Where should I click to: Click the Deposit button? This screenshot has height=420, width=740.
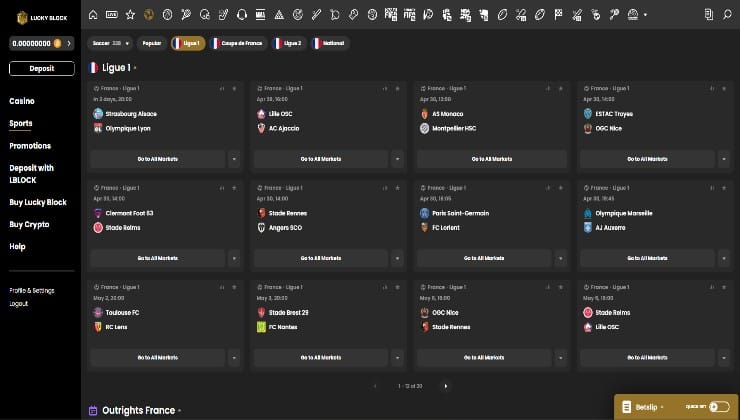click(42, 68)
